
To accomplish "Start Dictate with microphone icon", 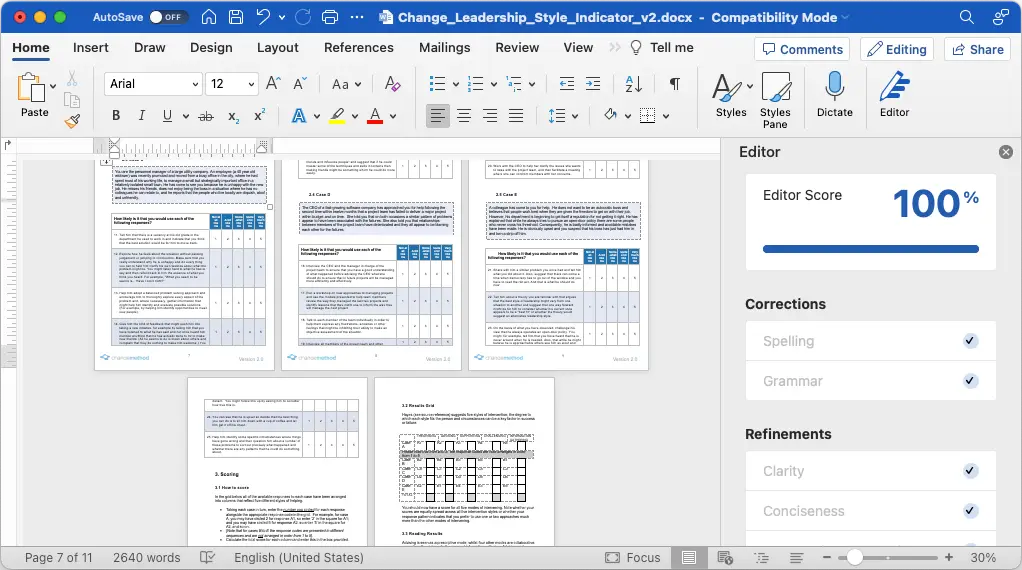I will [x=835, y=94].
